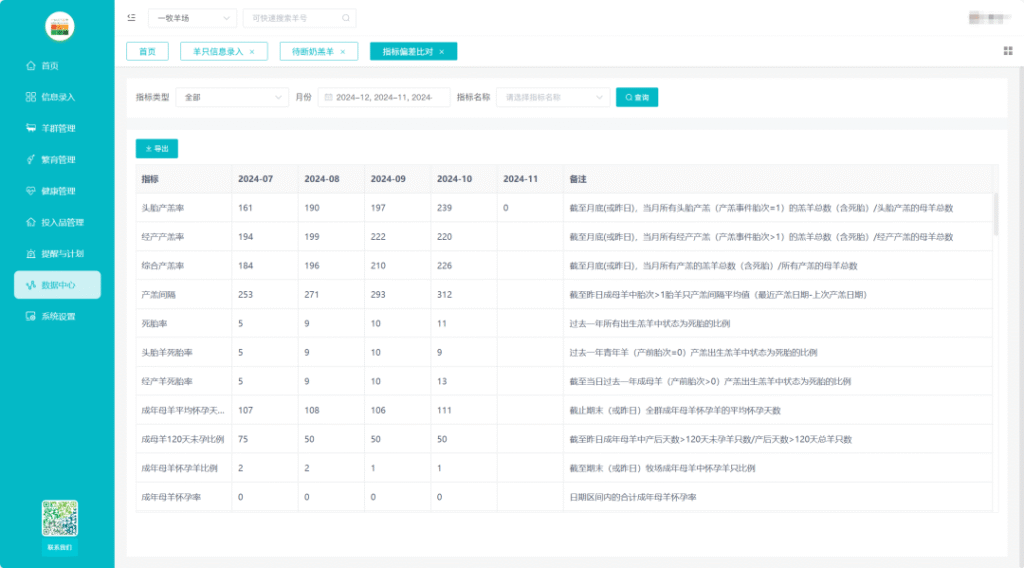Open the 一牧羊场 farm dropdown
Viewport: 1024px width, 568px height.
[193, 18]
